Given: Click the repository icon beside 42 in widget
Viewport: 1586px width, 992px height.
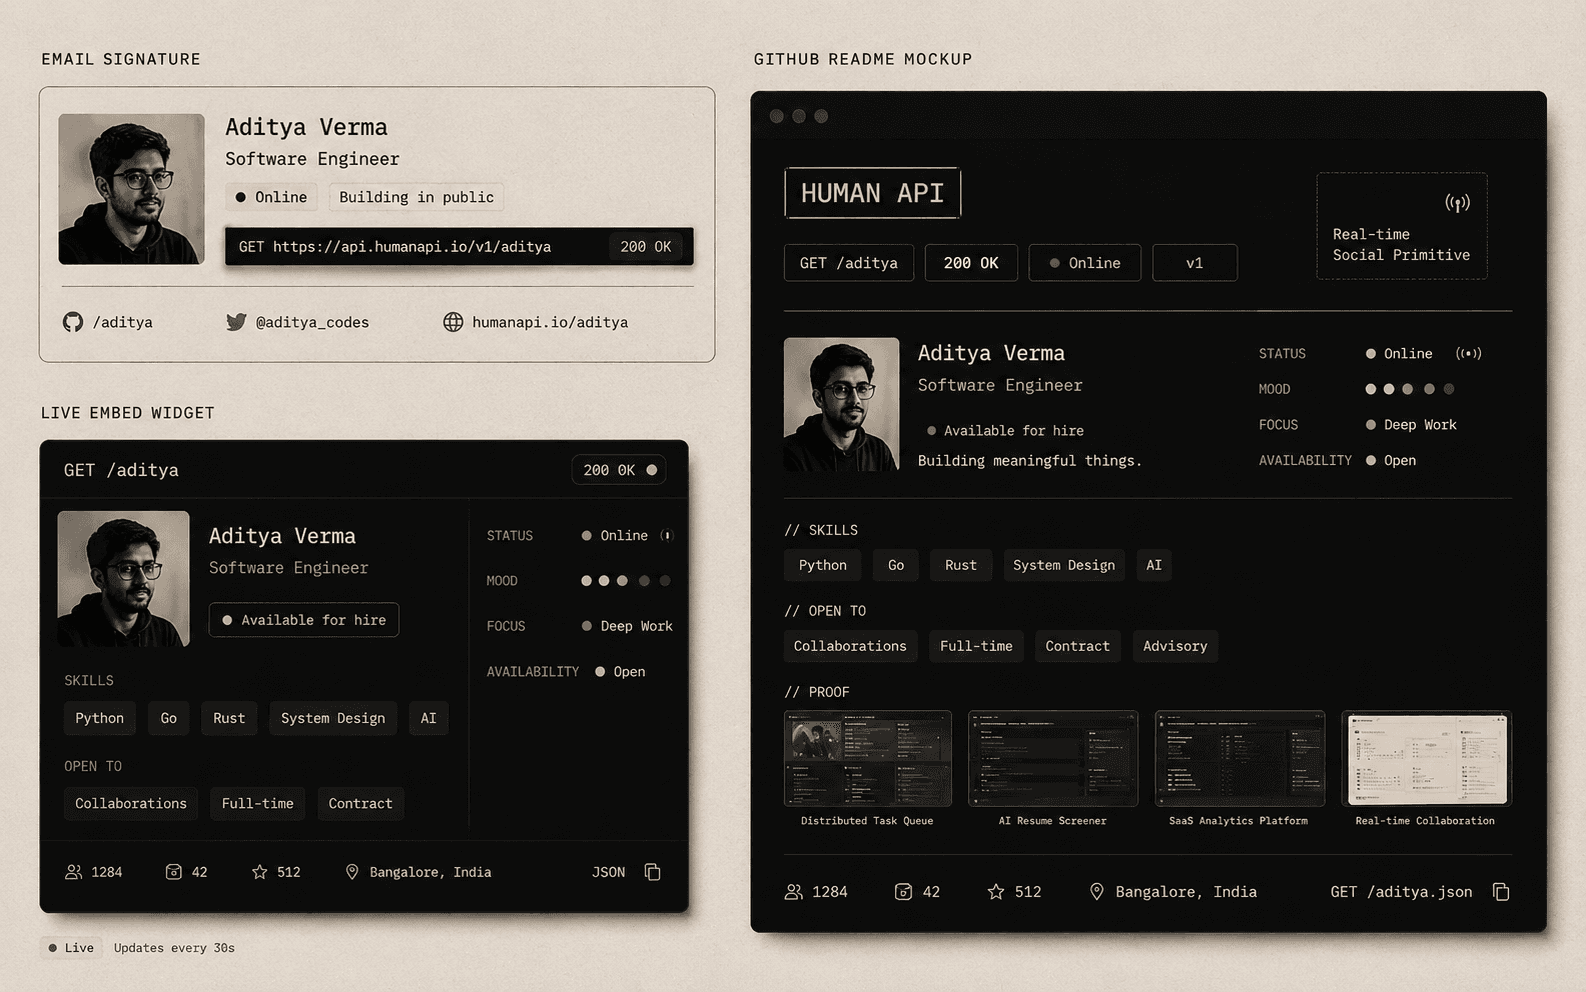Looking at the screenshot, I should tap(173, 872).
